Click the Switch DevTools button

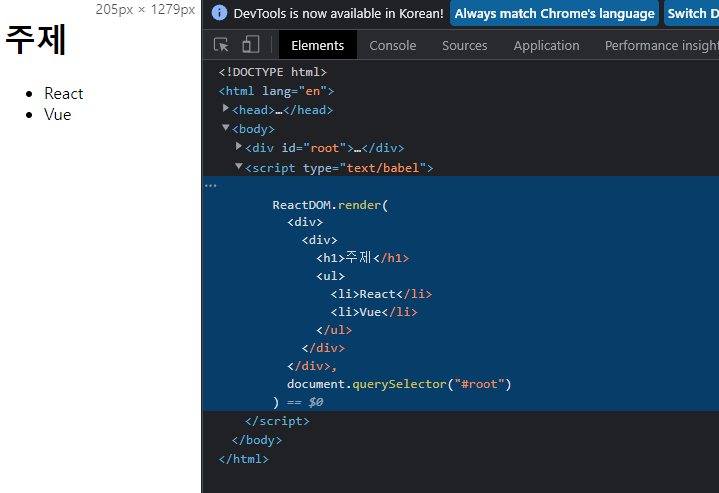point(691,13)
